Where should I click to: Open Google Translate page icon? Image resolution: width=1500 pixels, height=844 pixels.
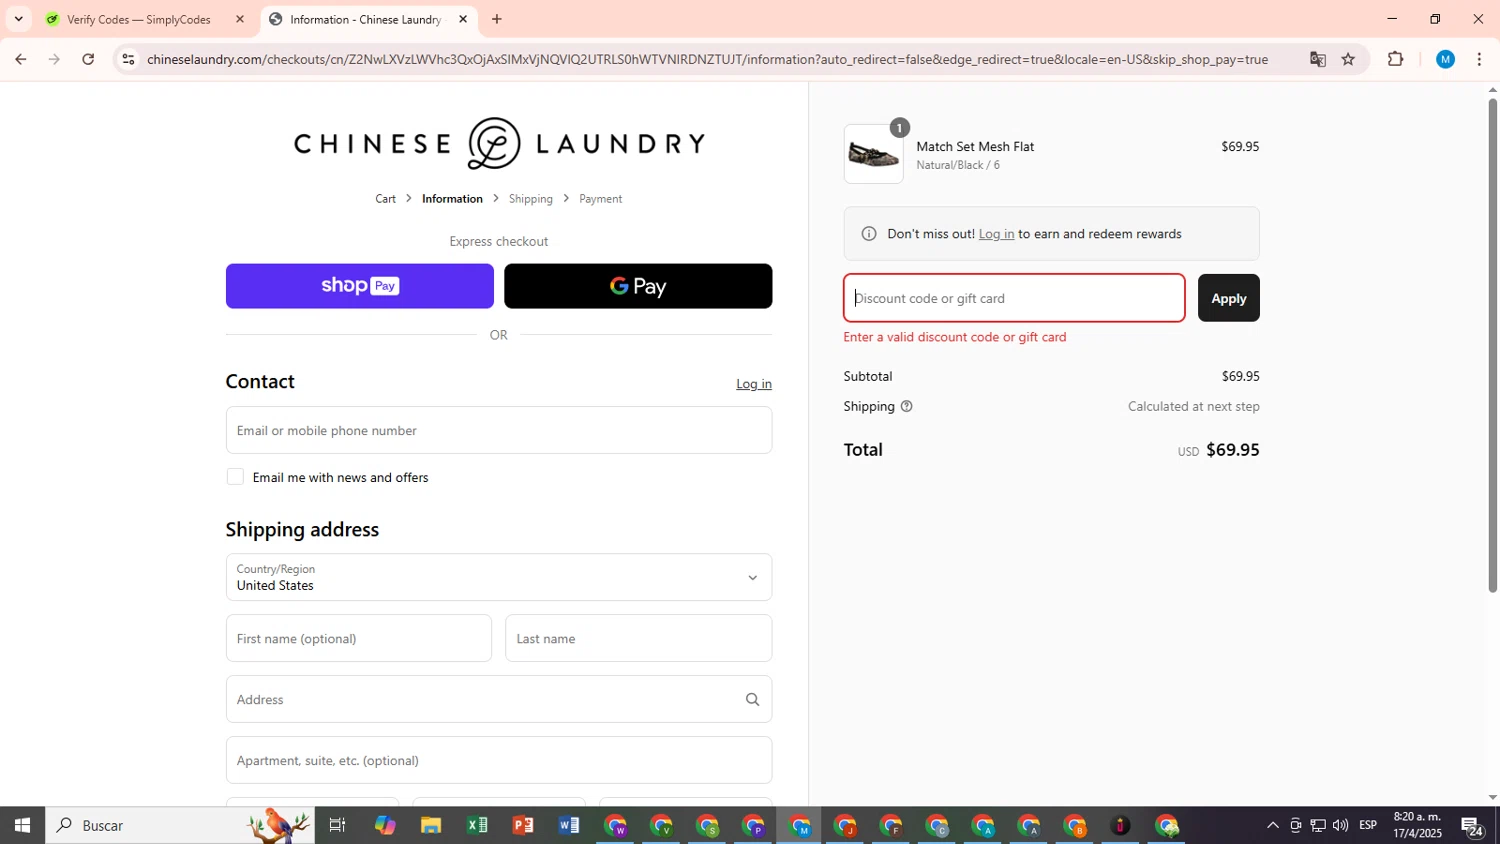coord(1317,59)
